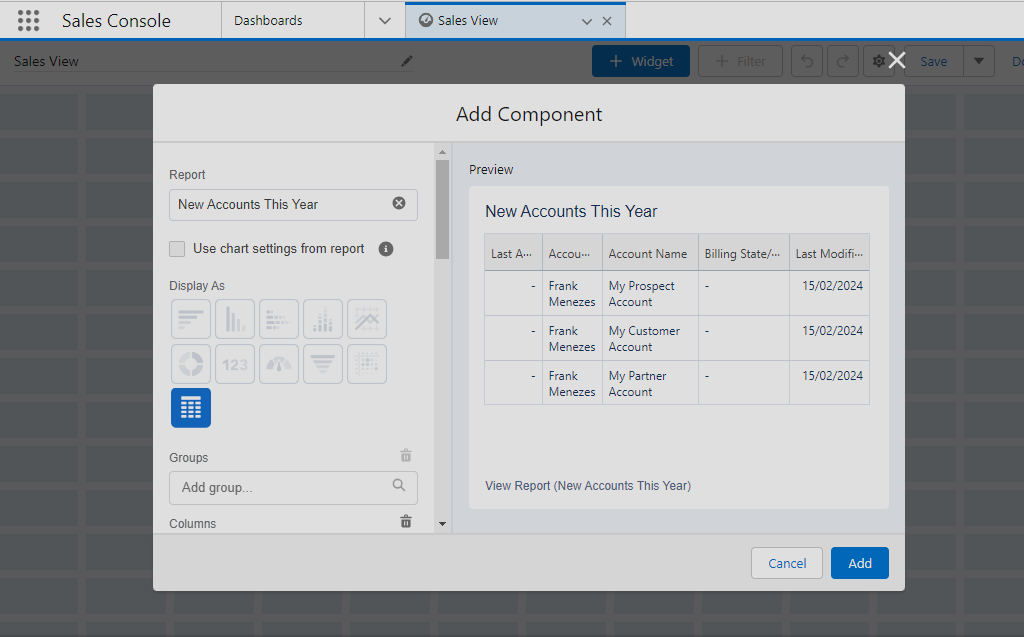Pick the 123 metric display type
The width and height of the screenshot is (1024, 637).
point(234,364)
